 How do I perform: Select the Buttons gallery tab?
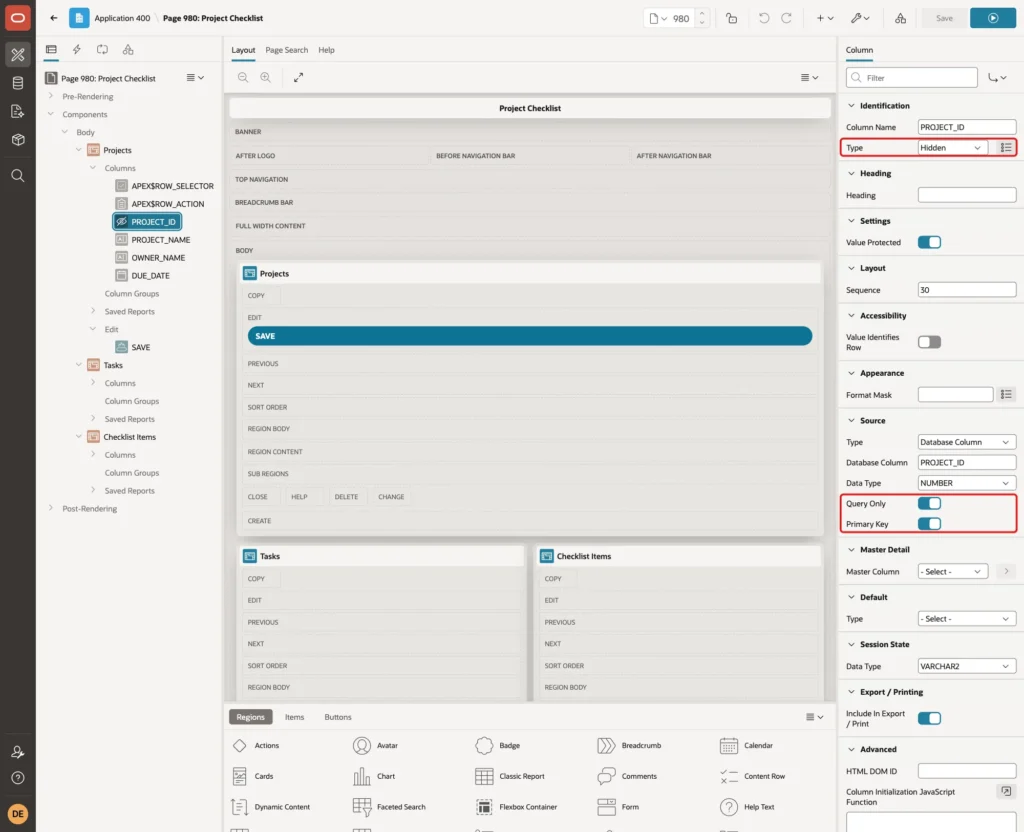point(338,717)
